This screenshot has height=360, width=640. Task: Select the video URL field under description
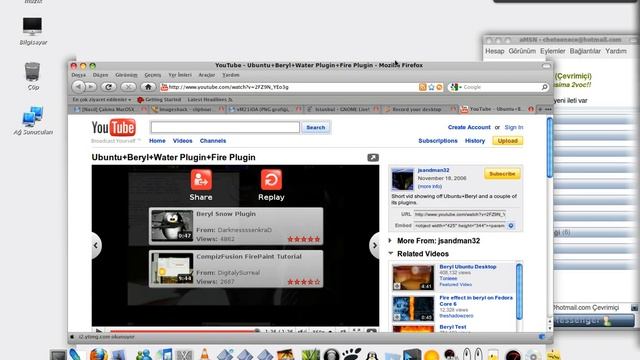click(x=460, y=214)
